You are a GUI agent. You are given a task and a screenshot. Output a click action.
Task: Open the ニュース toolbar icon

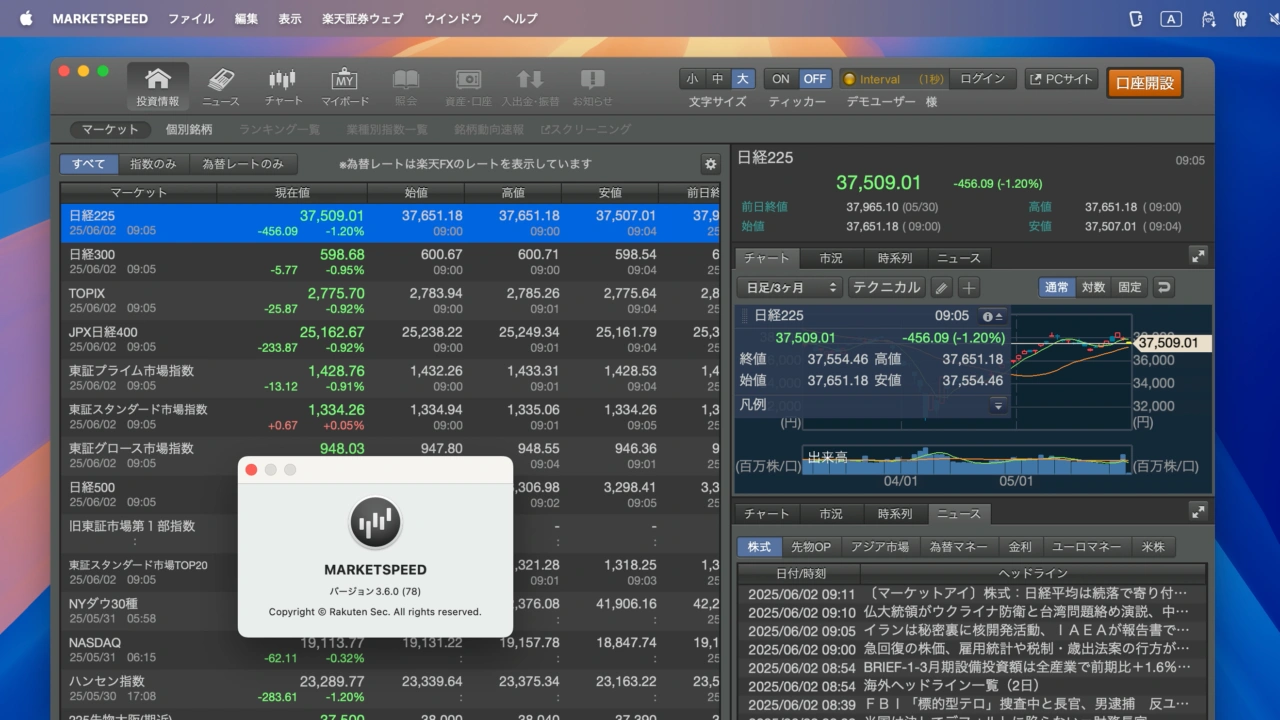[x=220, y=87]
